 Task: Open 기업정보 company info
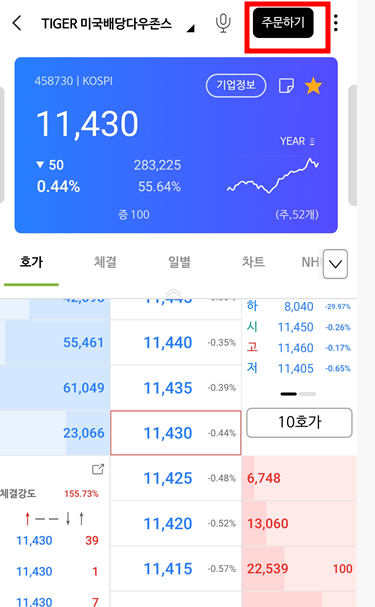pyautogui.click(x=236, y=85)
